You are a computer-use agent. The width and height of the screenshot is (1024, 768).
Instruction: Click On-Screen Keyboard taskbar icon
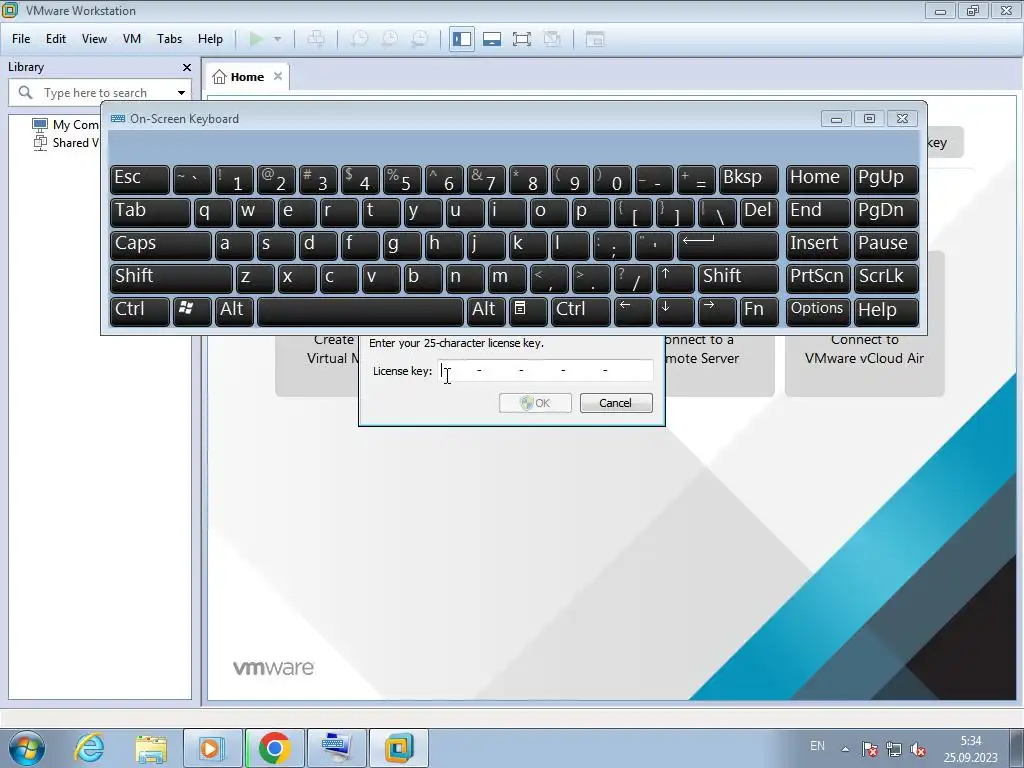[337, 748]
